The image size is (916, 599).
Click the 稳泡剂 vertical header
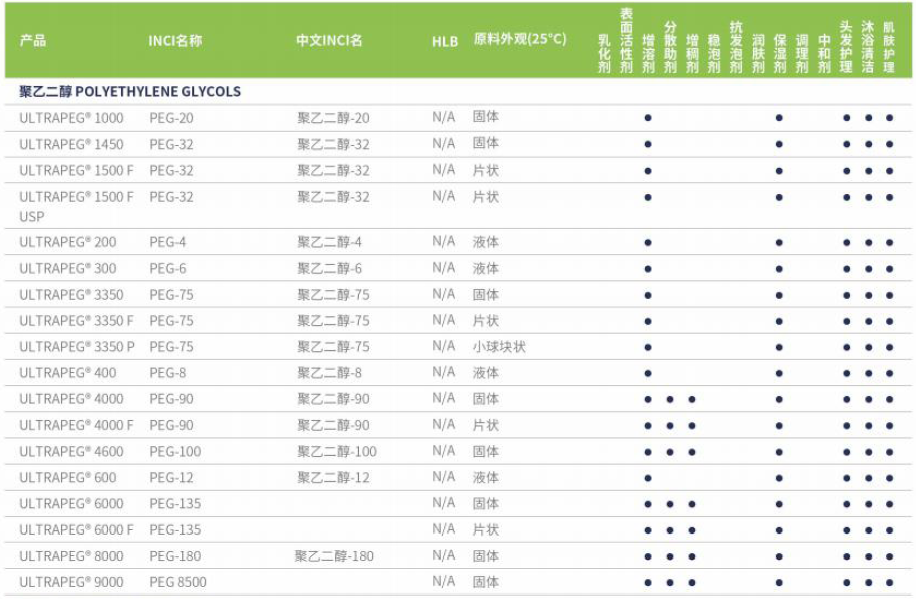click(714, 54)
